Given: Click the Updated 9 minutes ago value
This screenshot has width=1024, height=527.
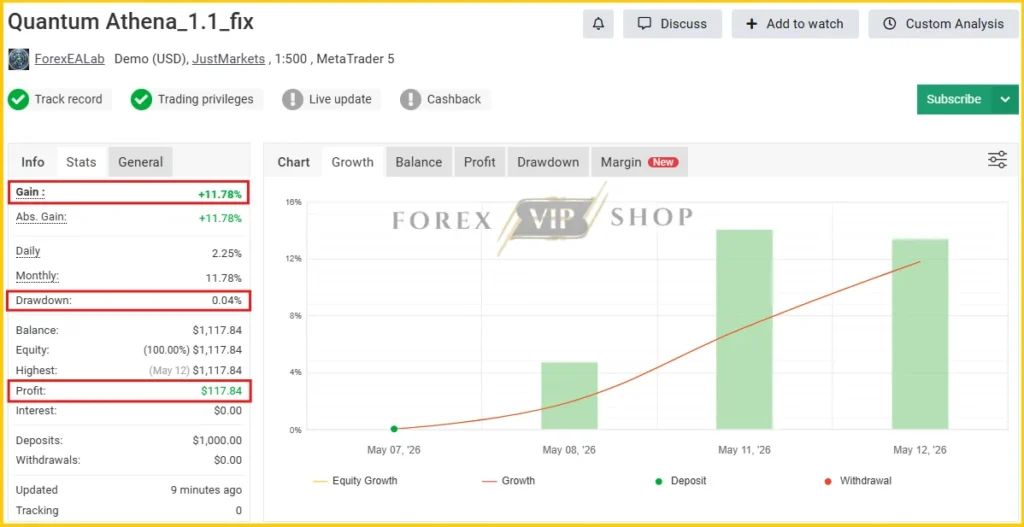Looking at the screenshot, I should pyautogui.click(x=206, y=490).
